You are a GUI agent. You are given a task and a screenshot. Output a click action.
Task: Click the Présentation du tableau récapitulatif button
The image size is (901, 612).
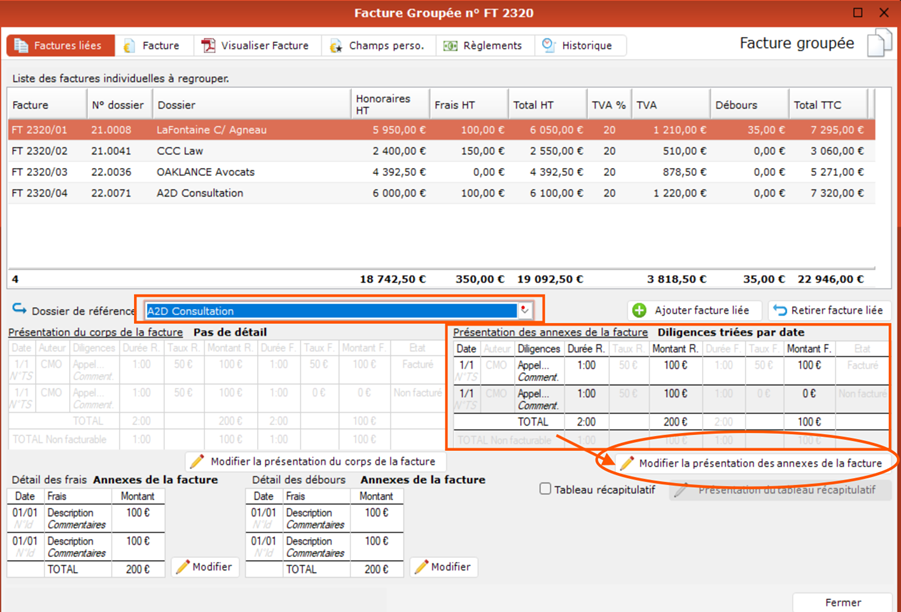780,490
